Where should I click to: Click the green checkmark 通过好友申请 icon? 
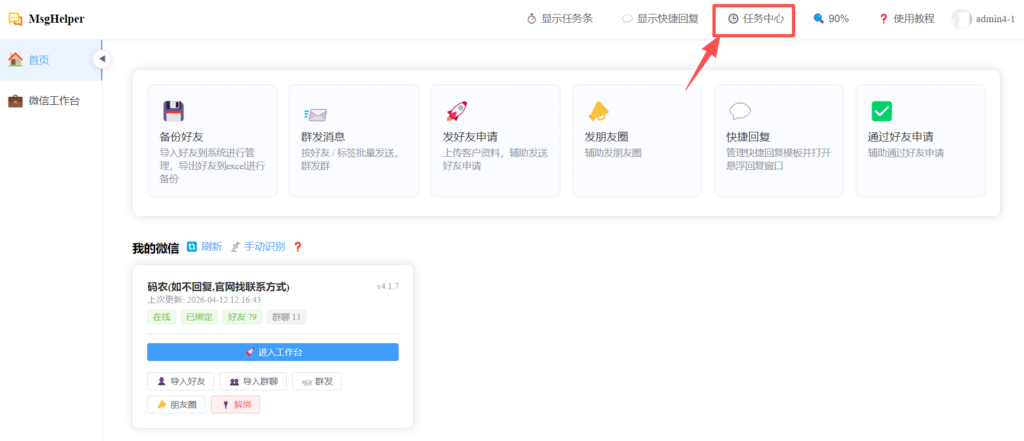point(881,111)
